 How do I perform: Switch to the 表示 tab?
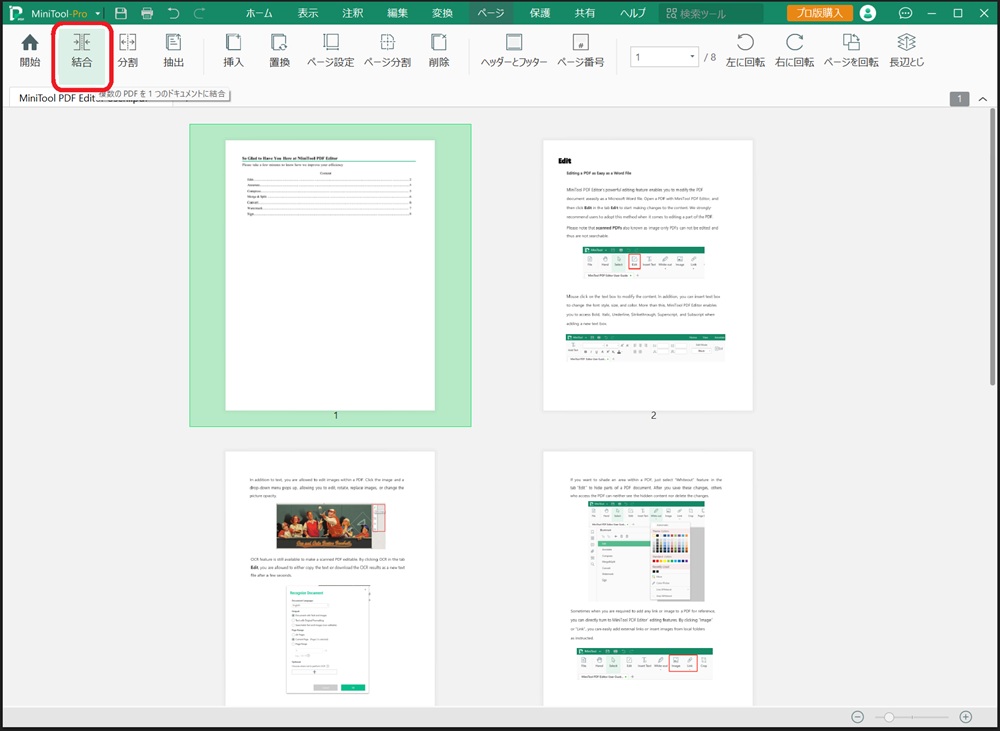307,13
